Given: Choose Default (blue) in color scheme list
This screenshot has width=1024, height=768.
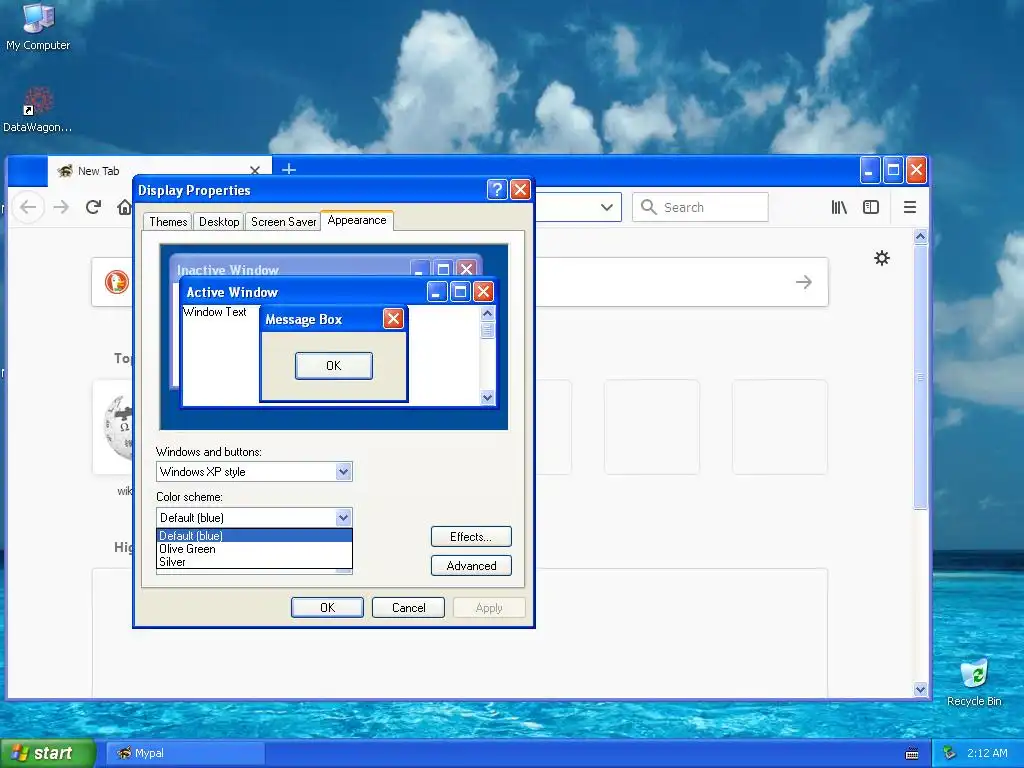Looking at the screenshot, I should (x=254, y=536).
